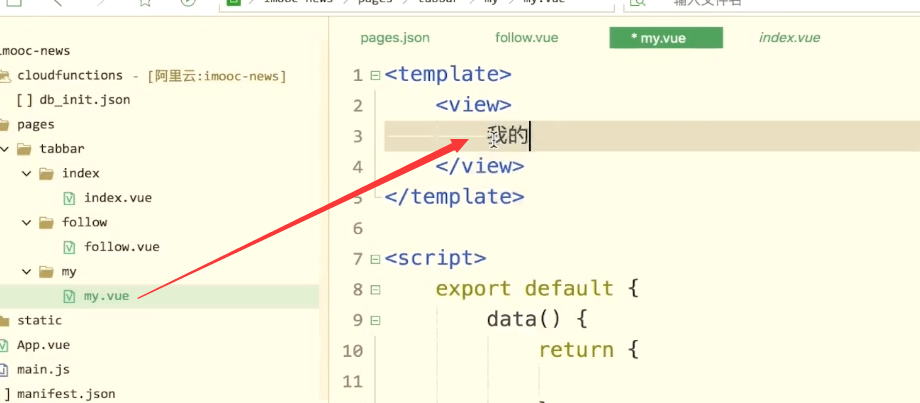The width and height of the screenshot is (920, 403).
Task: Switch to the pages.json tab
Action: [x=395, y=38]
